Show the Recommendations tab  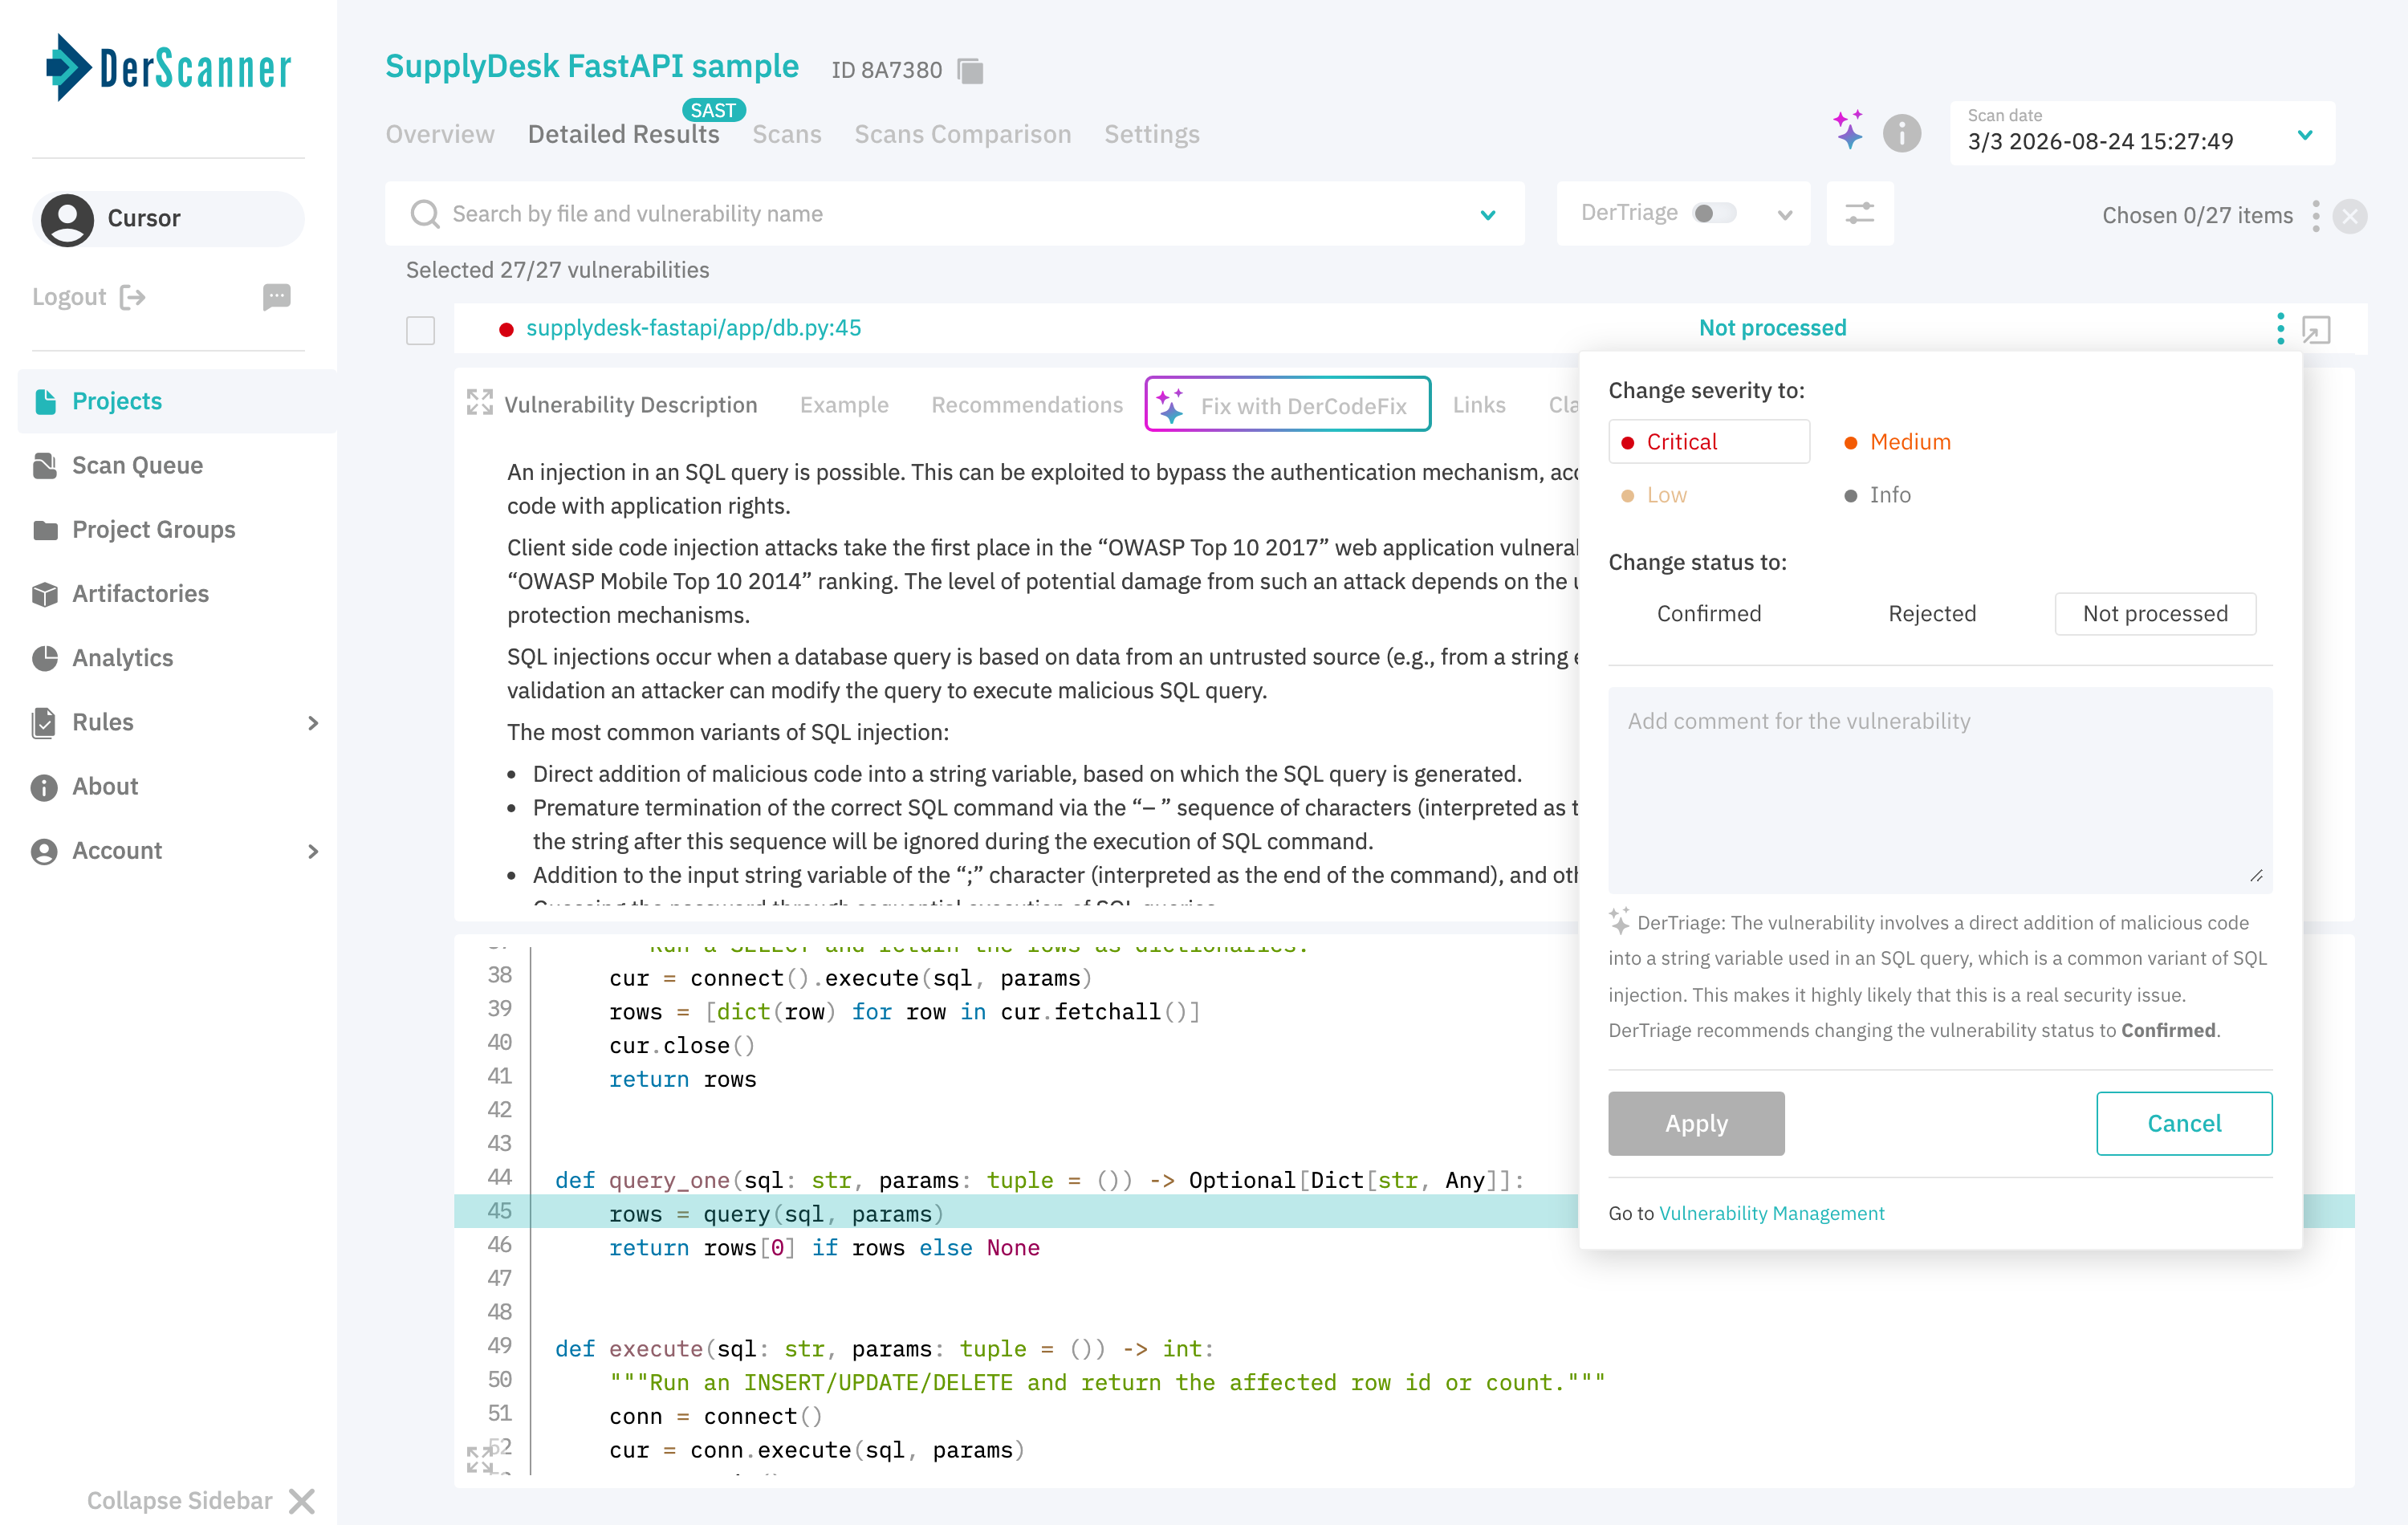pos(1027,404)
